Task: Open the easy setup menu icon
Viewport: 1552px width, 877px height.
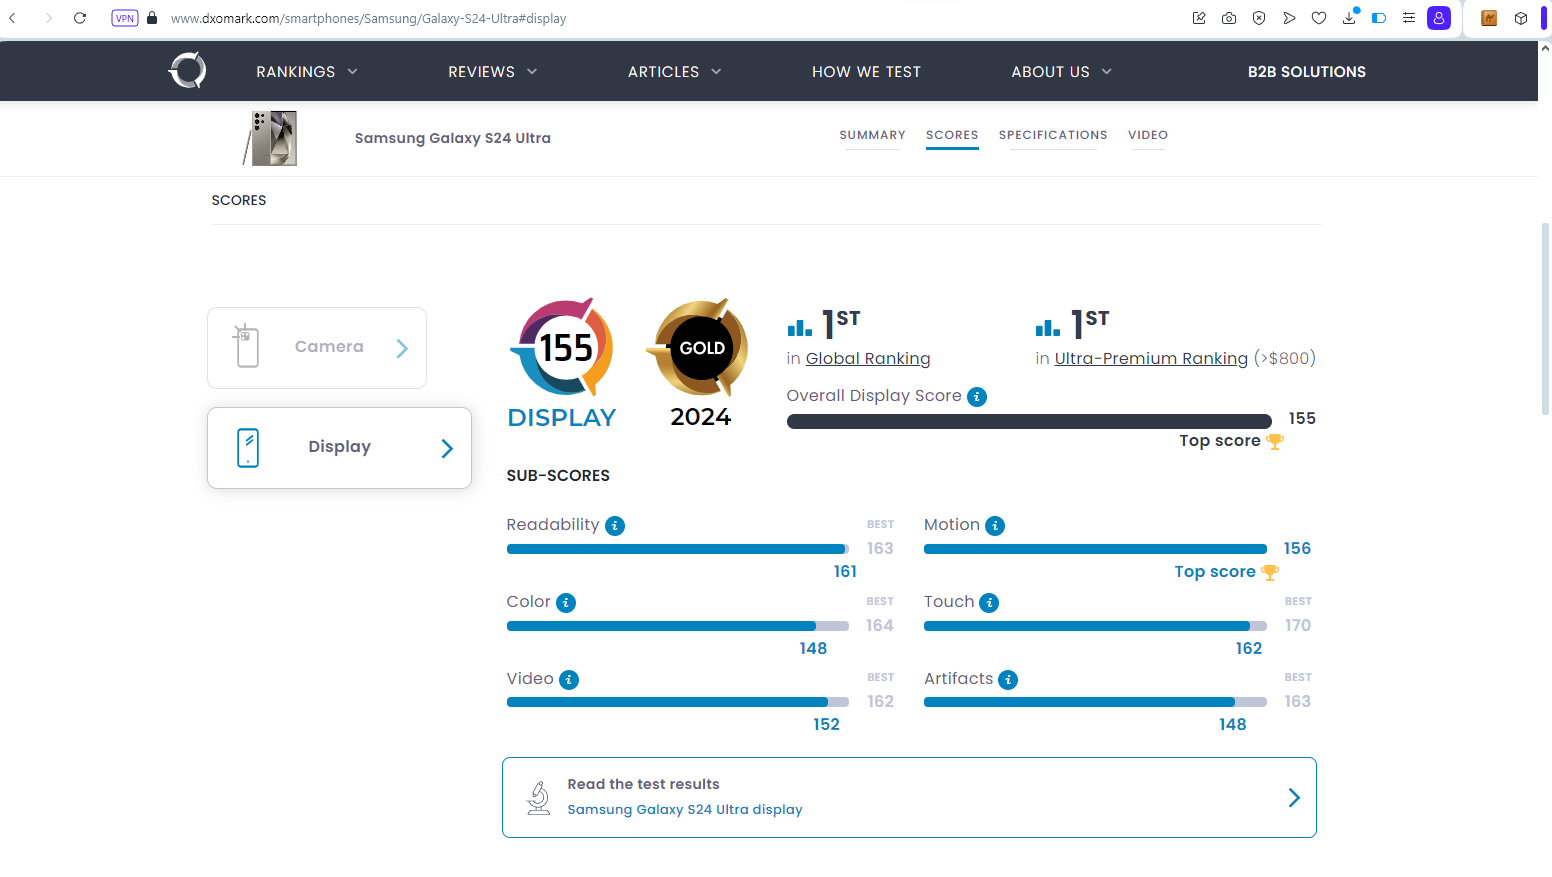Action: click(1409, 18)
